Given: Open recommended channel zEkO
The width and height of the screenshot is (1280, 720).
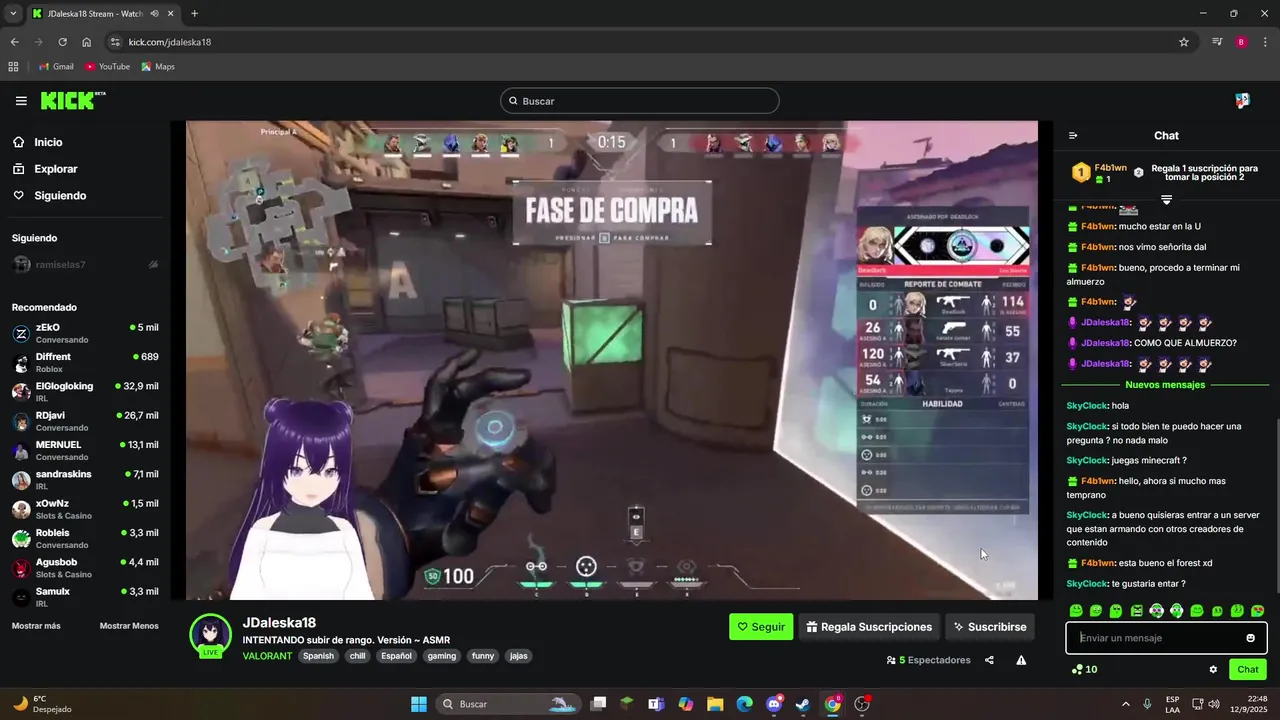Looking at the screenshot, I should (85, 333).
